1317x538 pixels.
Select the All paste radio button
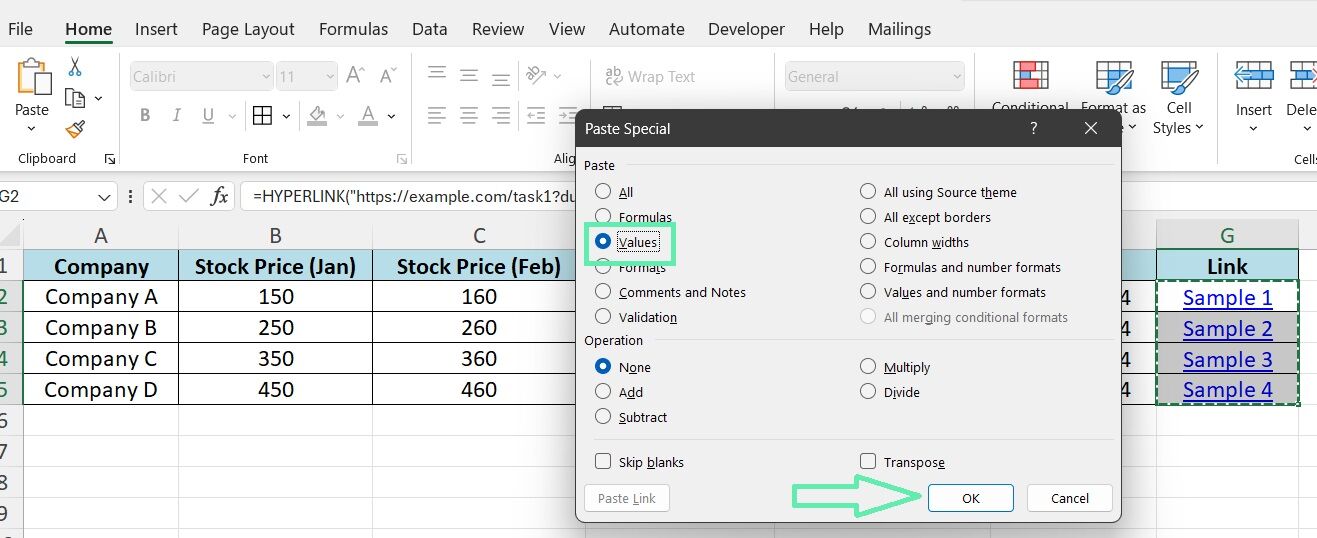point(602,191)
